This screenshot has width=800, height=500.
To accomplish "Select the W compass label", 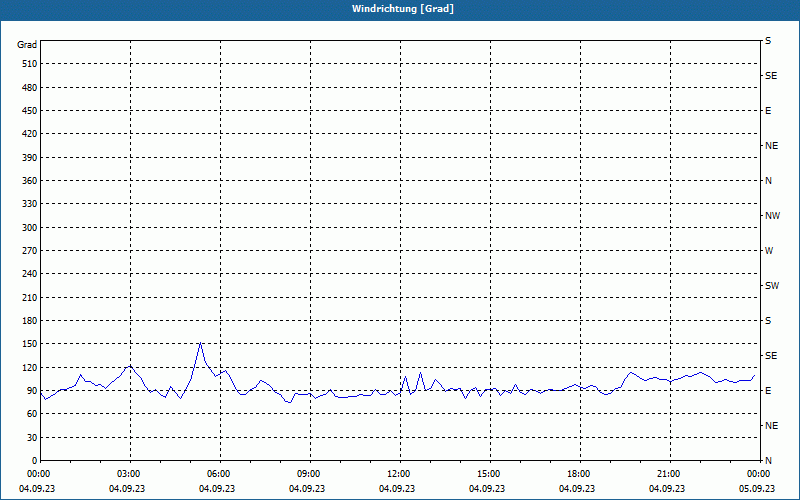I will [x=769, y=251].
